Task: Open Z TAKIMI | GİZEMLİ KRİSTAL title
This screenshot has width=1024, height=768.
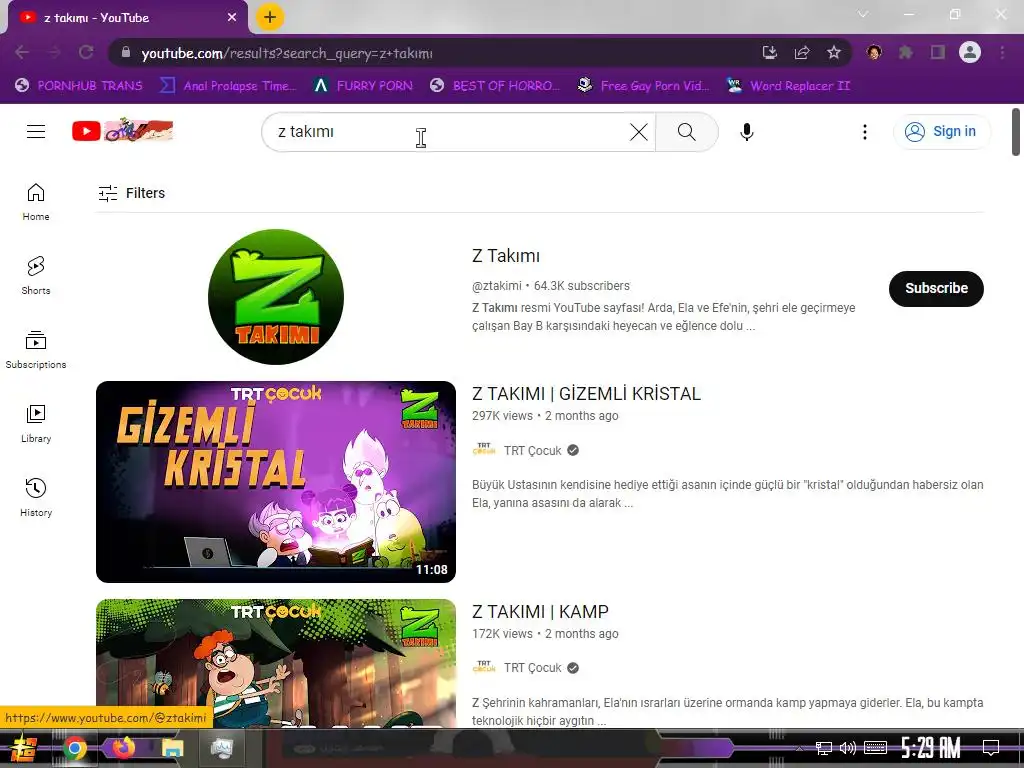Action: coord(586,394)
